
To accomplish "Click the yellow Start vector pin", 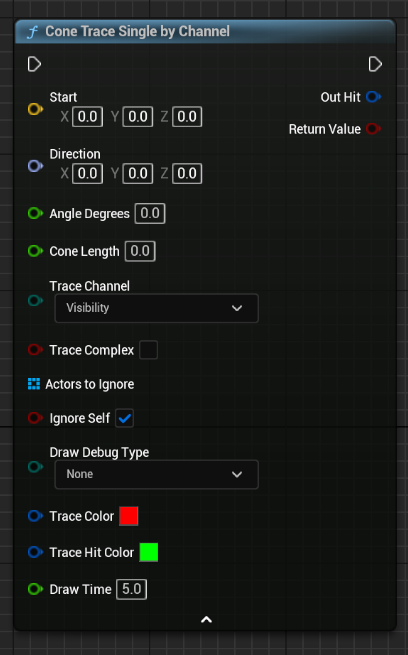I will (x=35, y=109).
